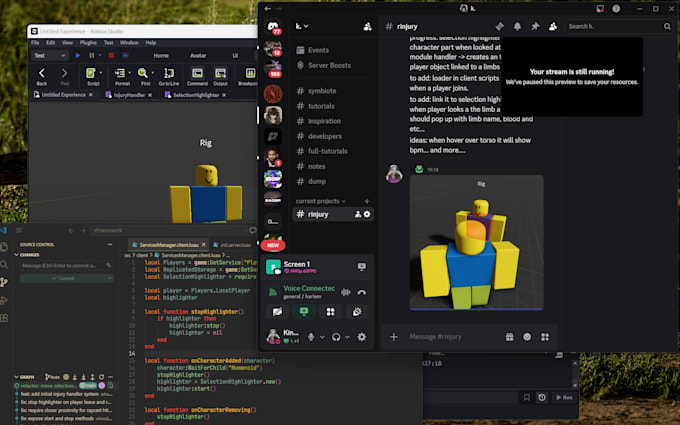Open the Find dropdown arrow
Viewport: 680px width, 425px height.
[x=152, y=73]
